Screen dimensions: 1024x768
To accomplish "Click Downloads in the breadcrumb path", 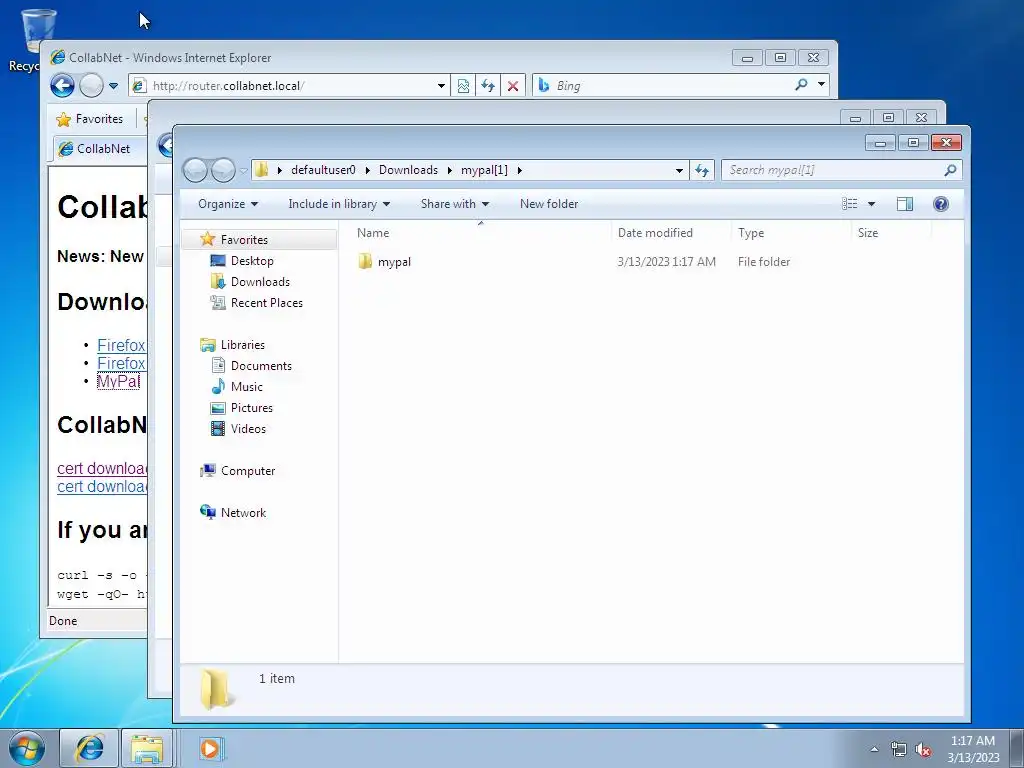I will (408, 170).
